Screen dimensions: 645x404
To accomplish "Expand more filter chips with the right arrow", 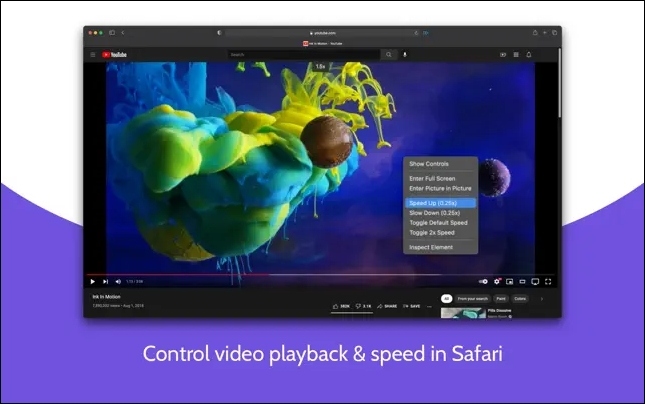I will [542, 299].
